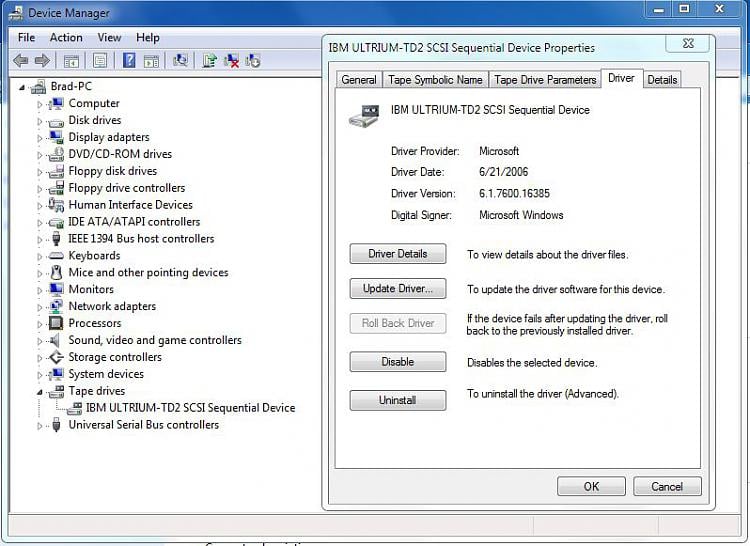
Task: Click the DVD/CD-ROM drives icon
Action: (x=56, y=154)
